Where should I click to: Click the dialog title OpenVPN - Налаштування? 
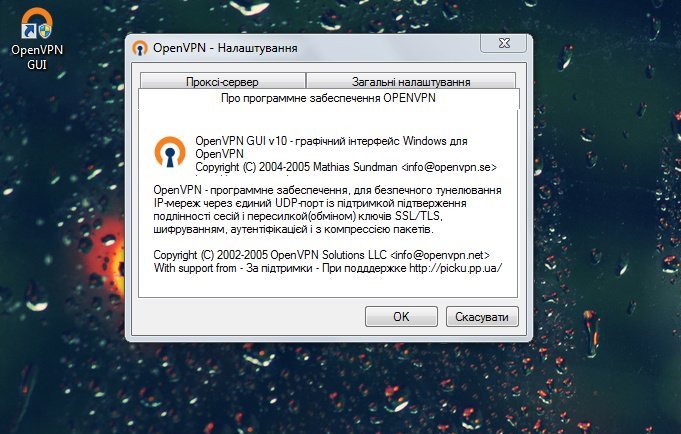(225, 48)
